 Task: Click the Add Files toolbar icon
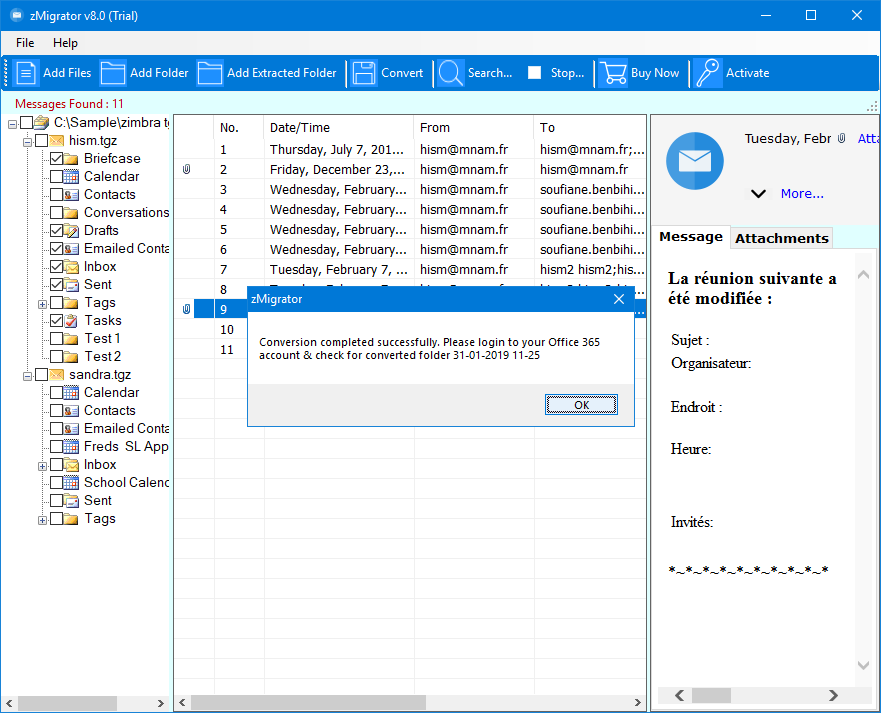[x=25, y=73]
